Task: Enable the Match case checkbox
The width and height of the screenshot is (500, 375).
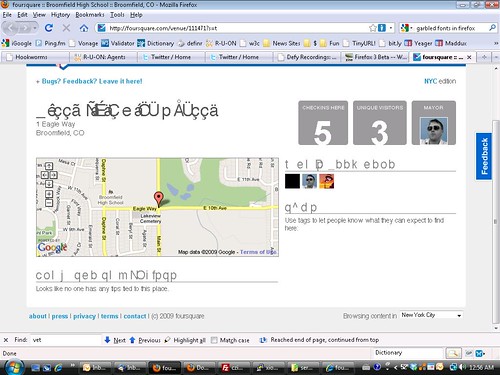Action: coord(214,340)
